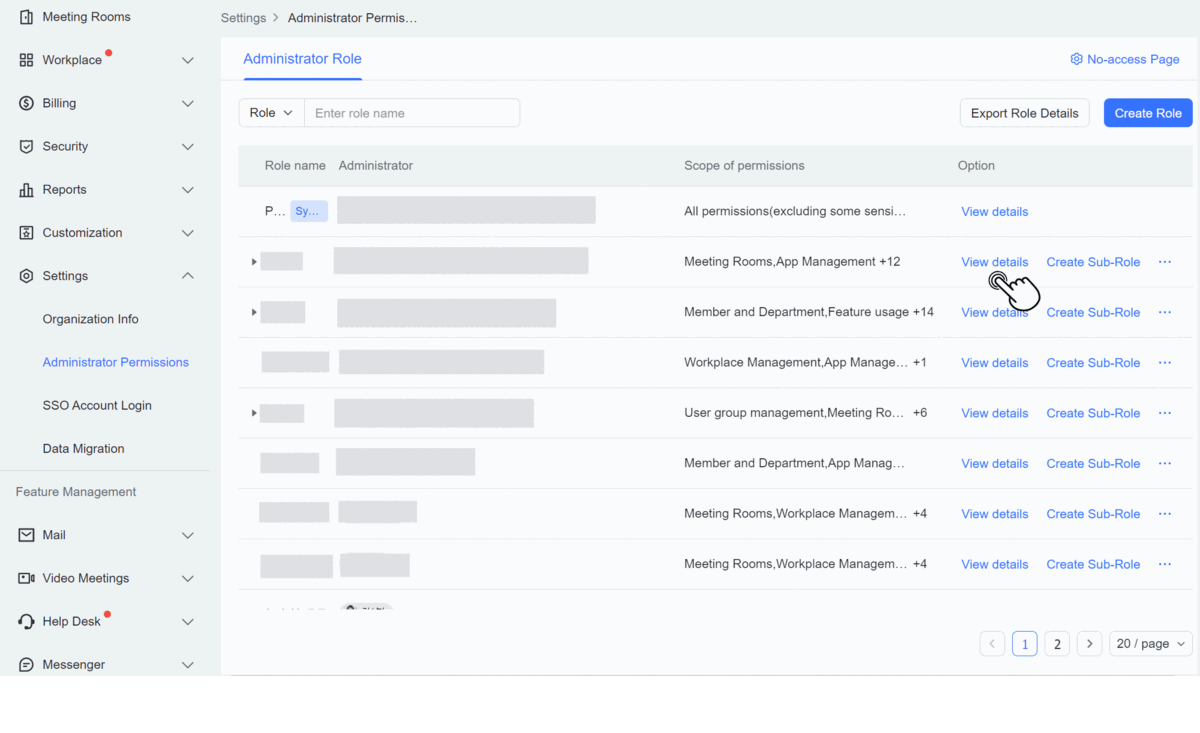Click Export Role Details
The image size is (1200, 733).
(x=1024, y=112)
